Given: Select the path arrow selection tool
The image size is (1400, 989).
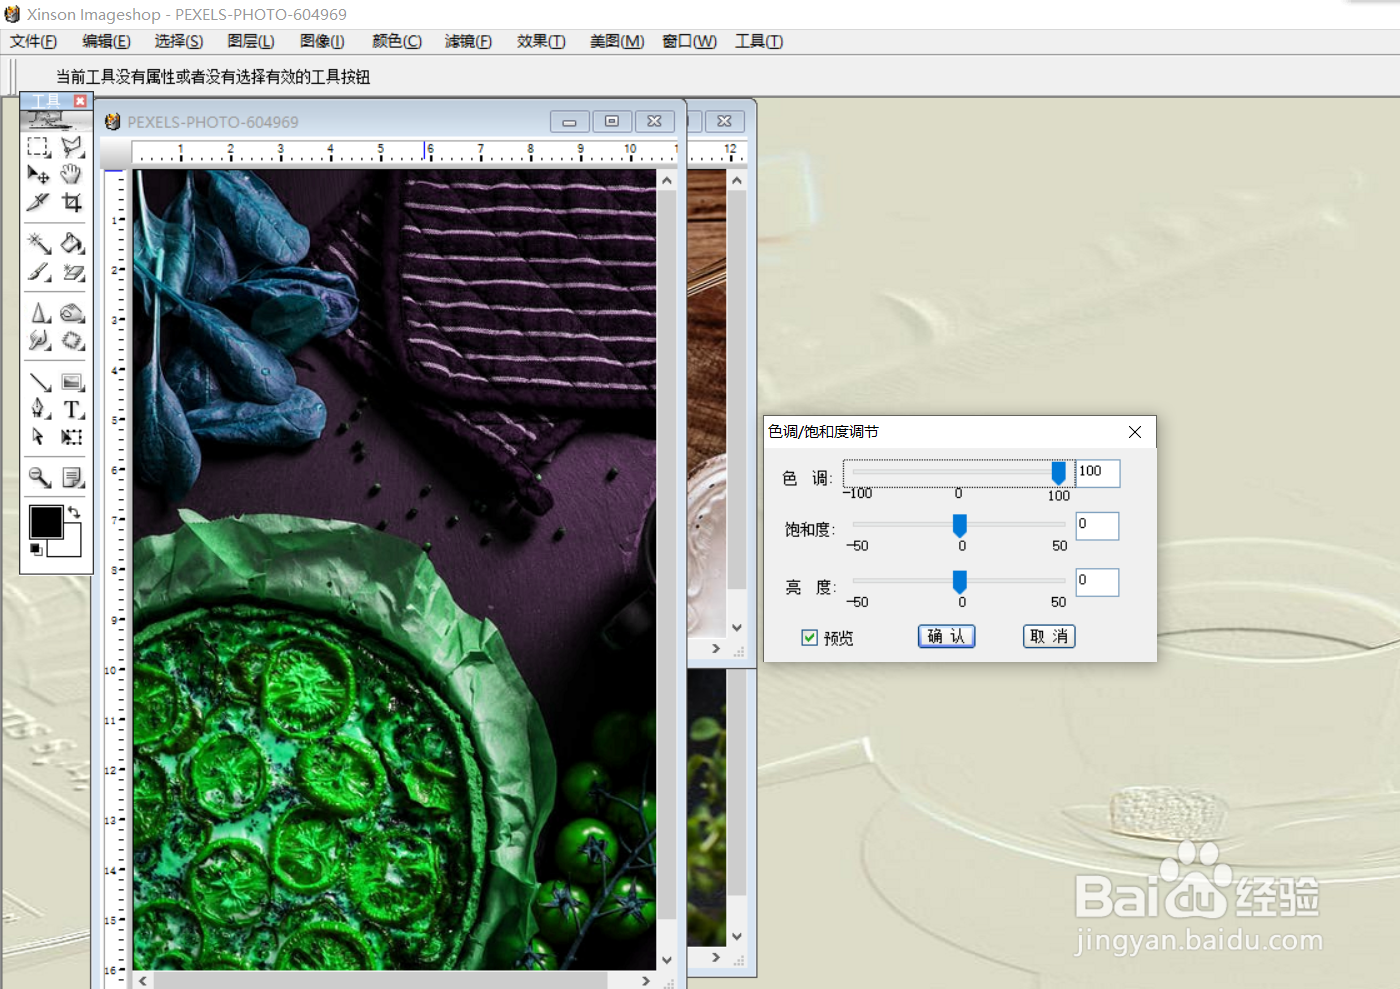Looking at the screenshot, I should [x=39, y=437].
